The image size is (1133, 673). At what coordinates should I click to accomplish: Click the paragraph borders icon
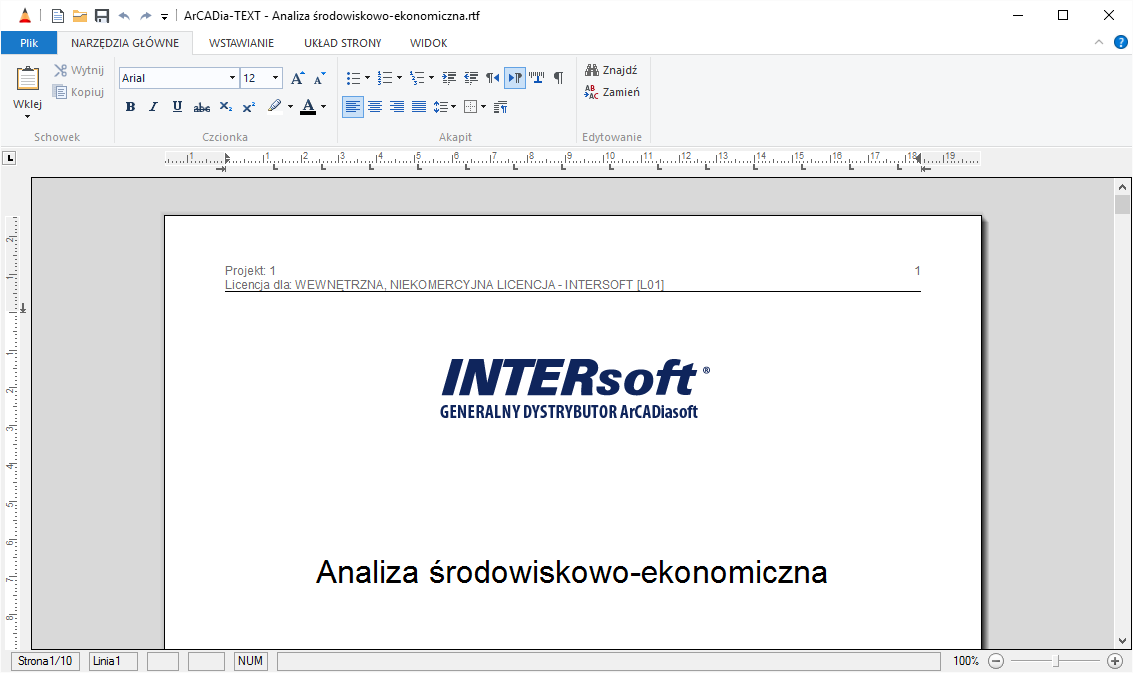pyautogui.click(x=470, y=107)
